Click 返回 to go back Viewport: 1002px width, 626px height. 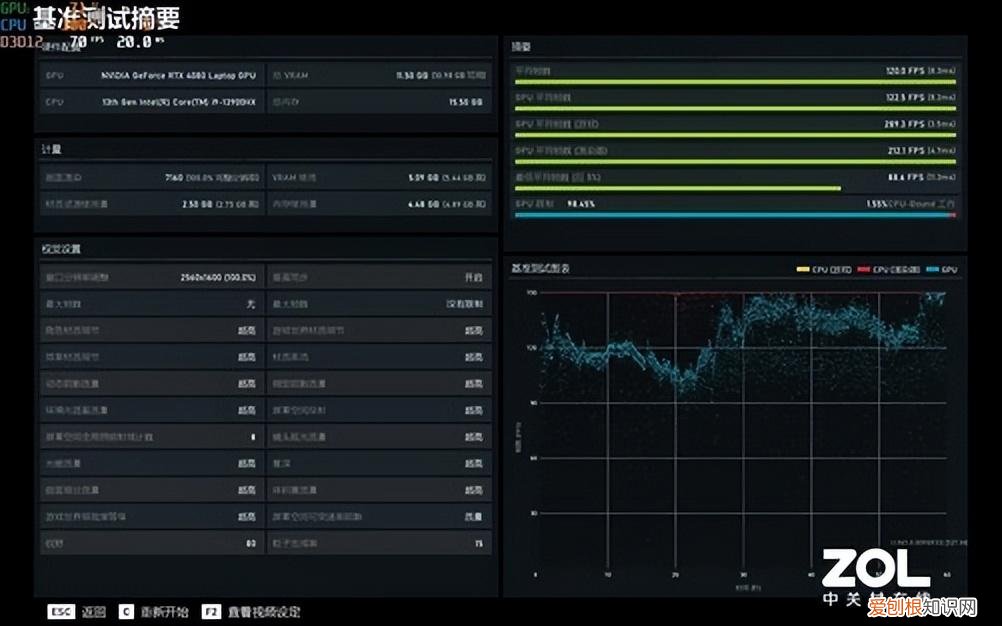[93, 611]
